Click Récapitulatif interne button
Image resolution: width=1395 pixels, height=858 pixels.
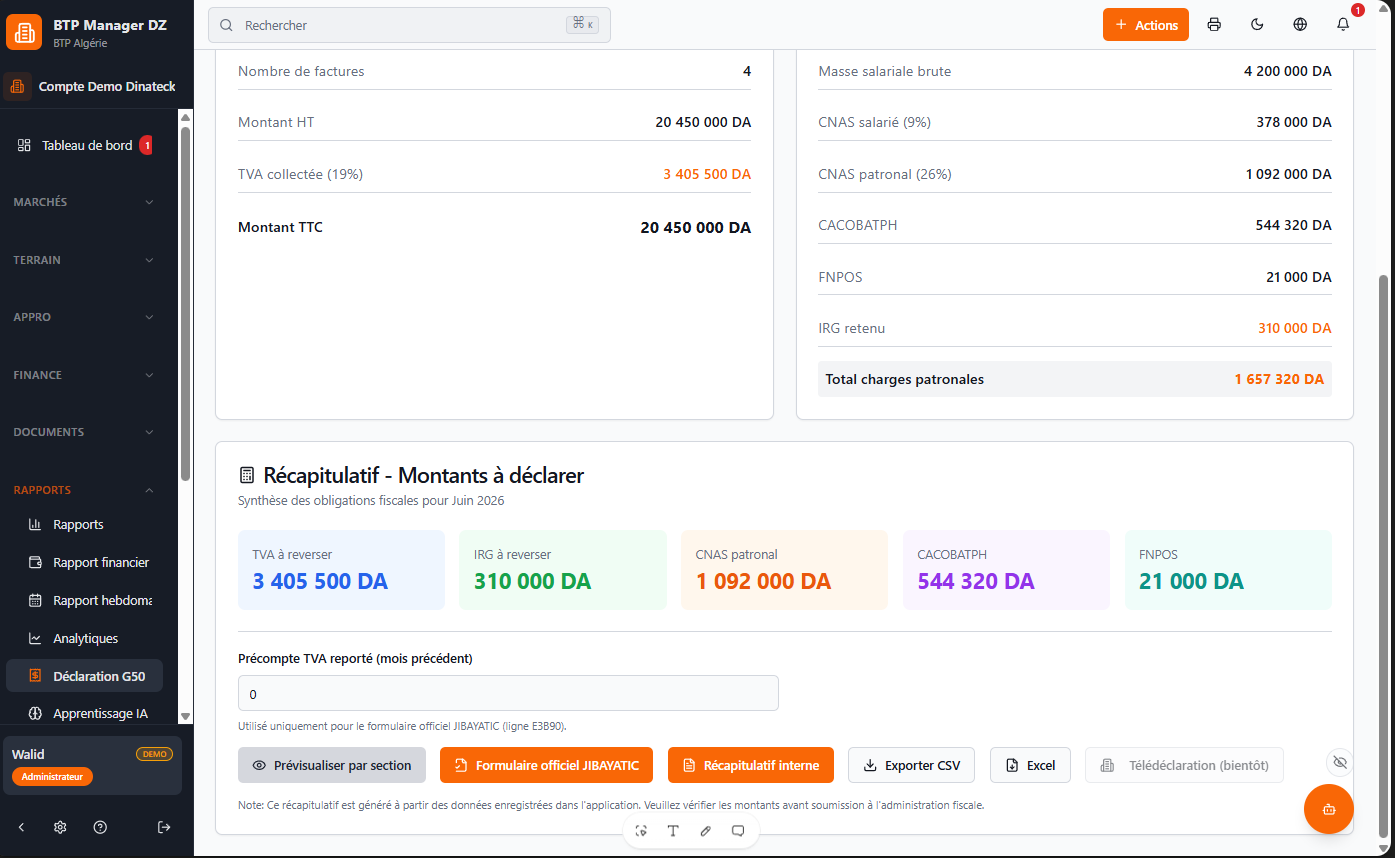coord(751,765)
